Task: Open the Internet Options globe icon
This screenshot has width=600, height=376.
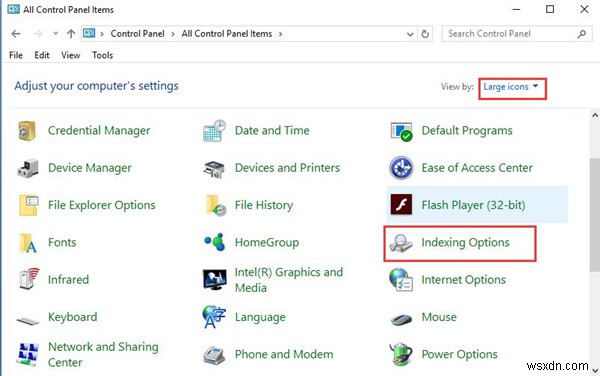Action: click(401, 280)
